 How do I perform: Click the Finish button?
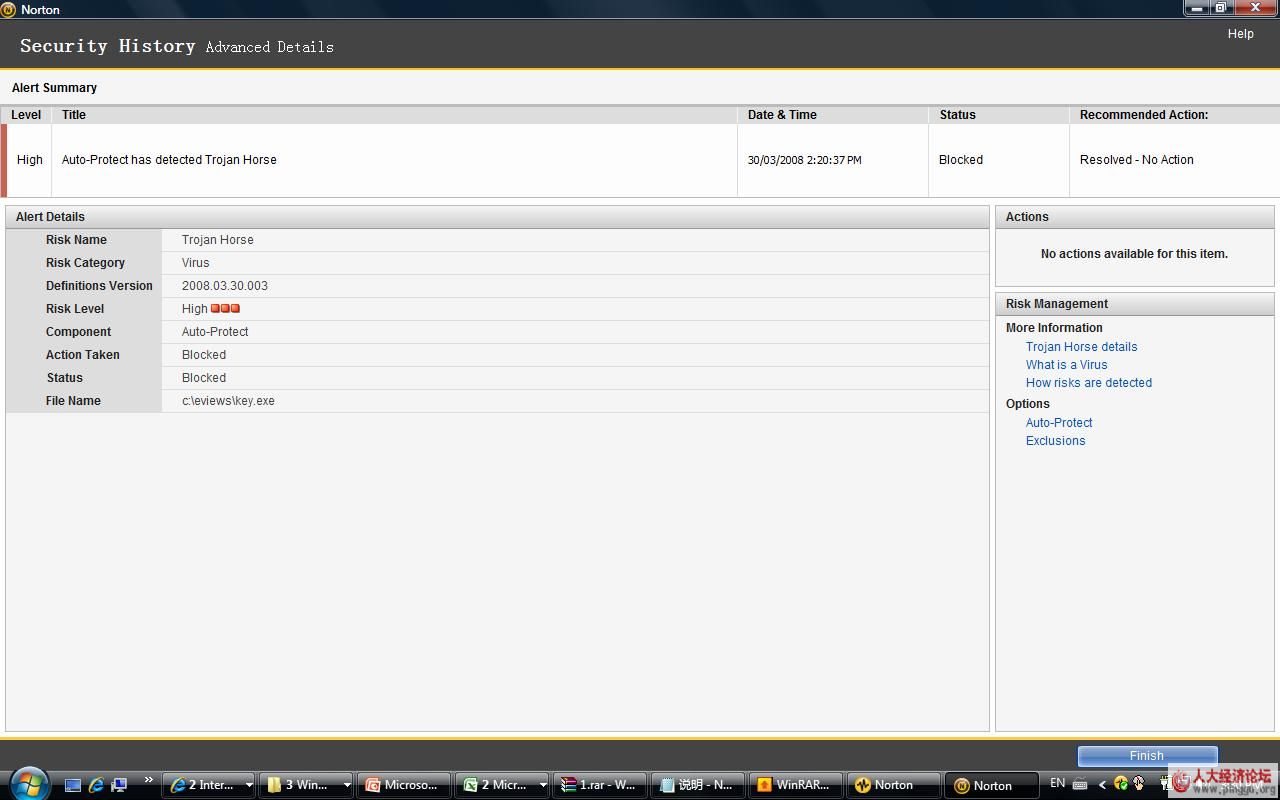click(x=1147, y=756)
